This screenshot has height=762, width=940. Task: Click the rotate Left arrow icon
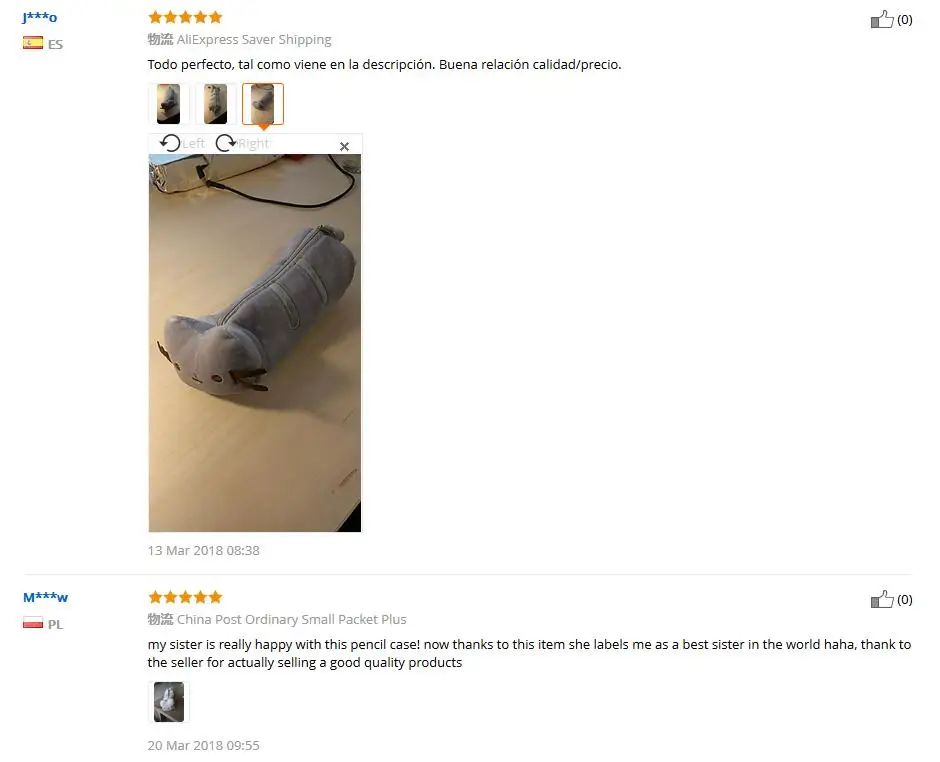170,143
